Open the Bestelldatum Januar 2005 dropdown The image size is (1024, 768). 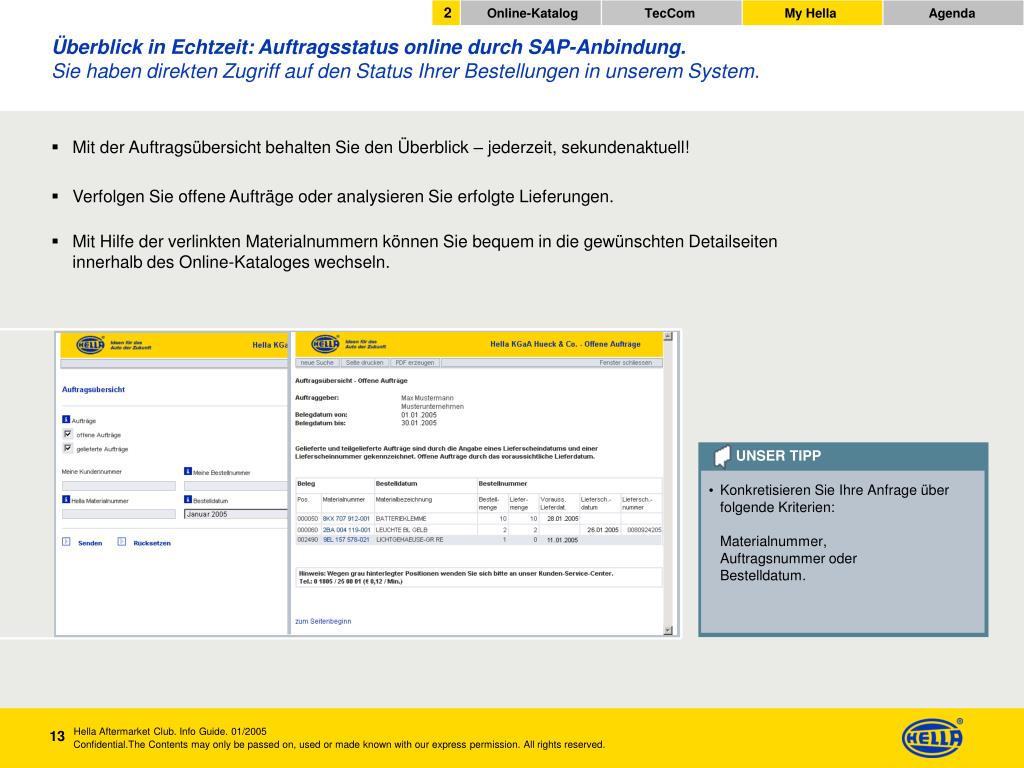click(236, 515)
